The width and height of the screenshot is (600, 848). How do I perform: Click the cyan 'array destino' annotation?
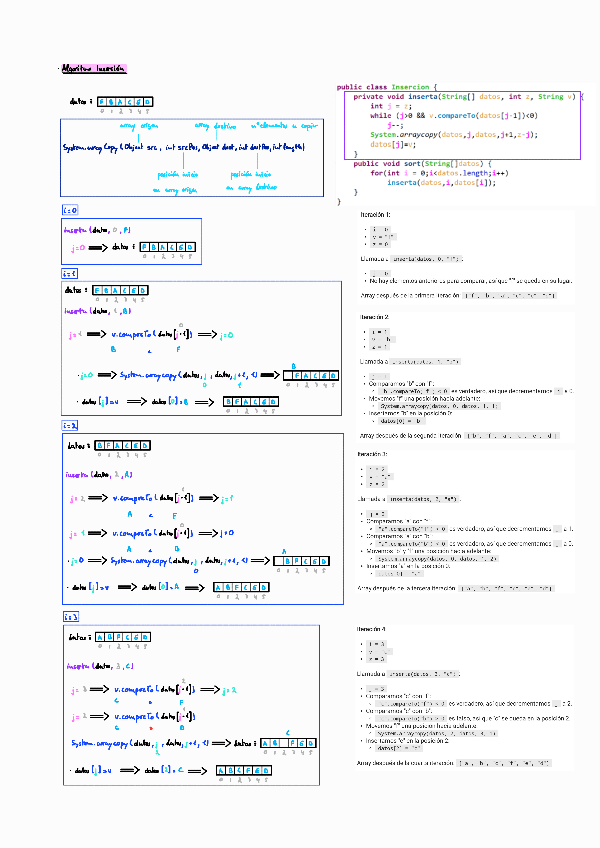coord(215,126)
